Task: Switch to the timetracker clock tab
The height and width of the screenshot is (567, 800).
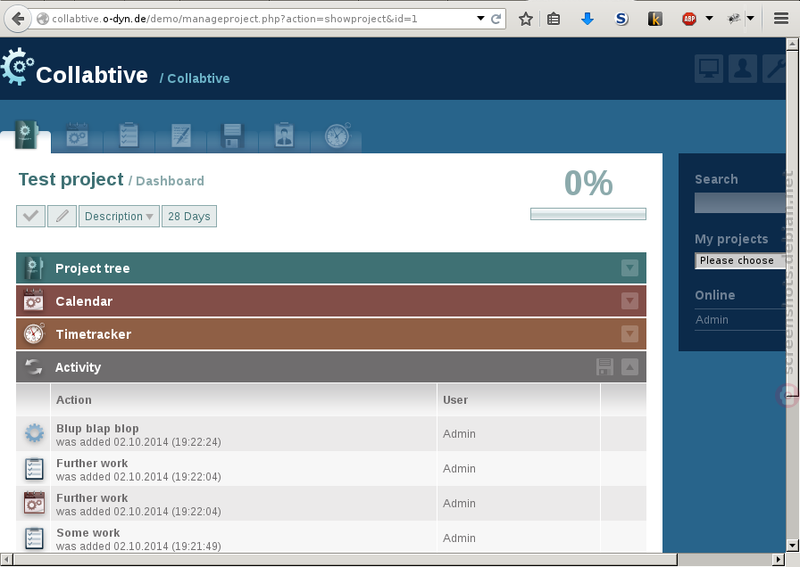Action: click(337, 135)
